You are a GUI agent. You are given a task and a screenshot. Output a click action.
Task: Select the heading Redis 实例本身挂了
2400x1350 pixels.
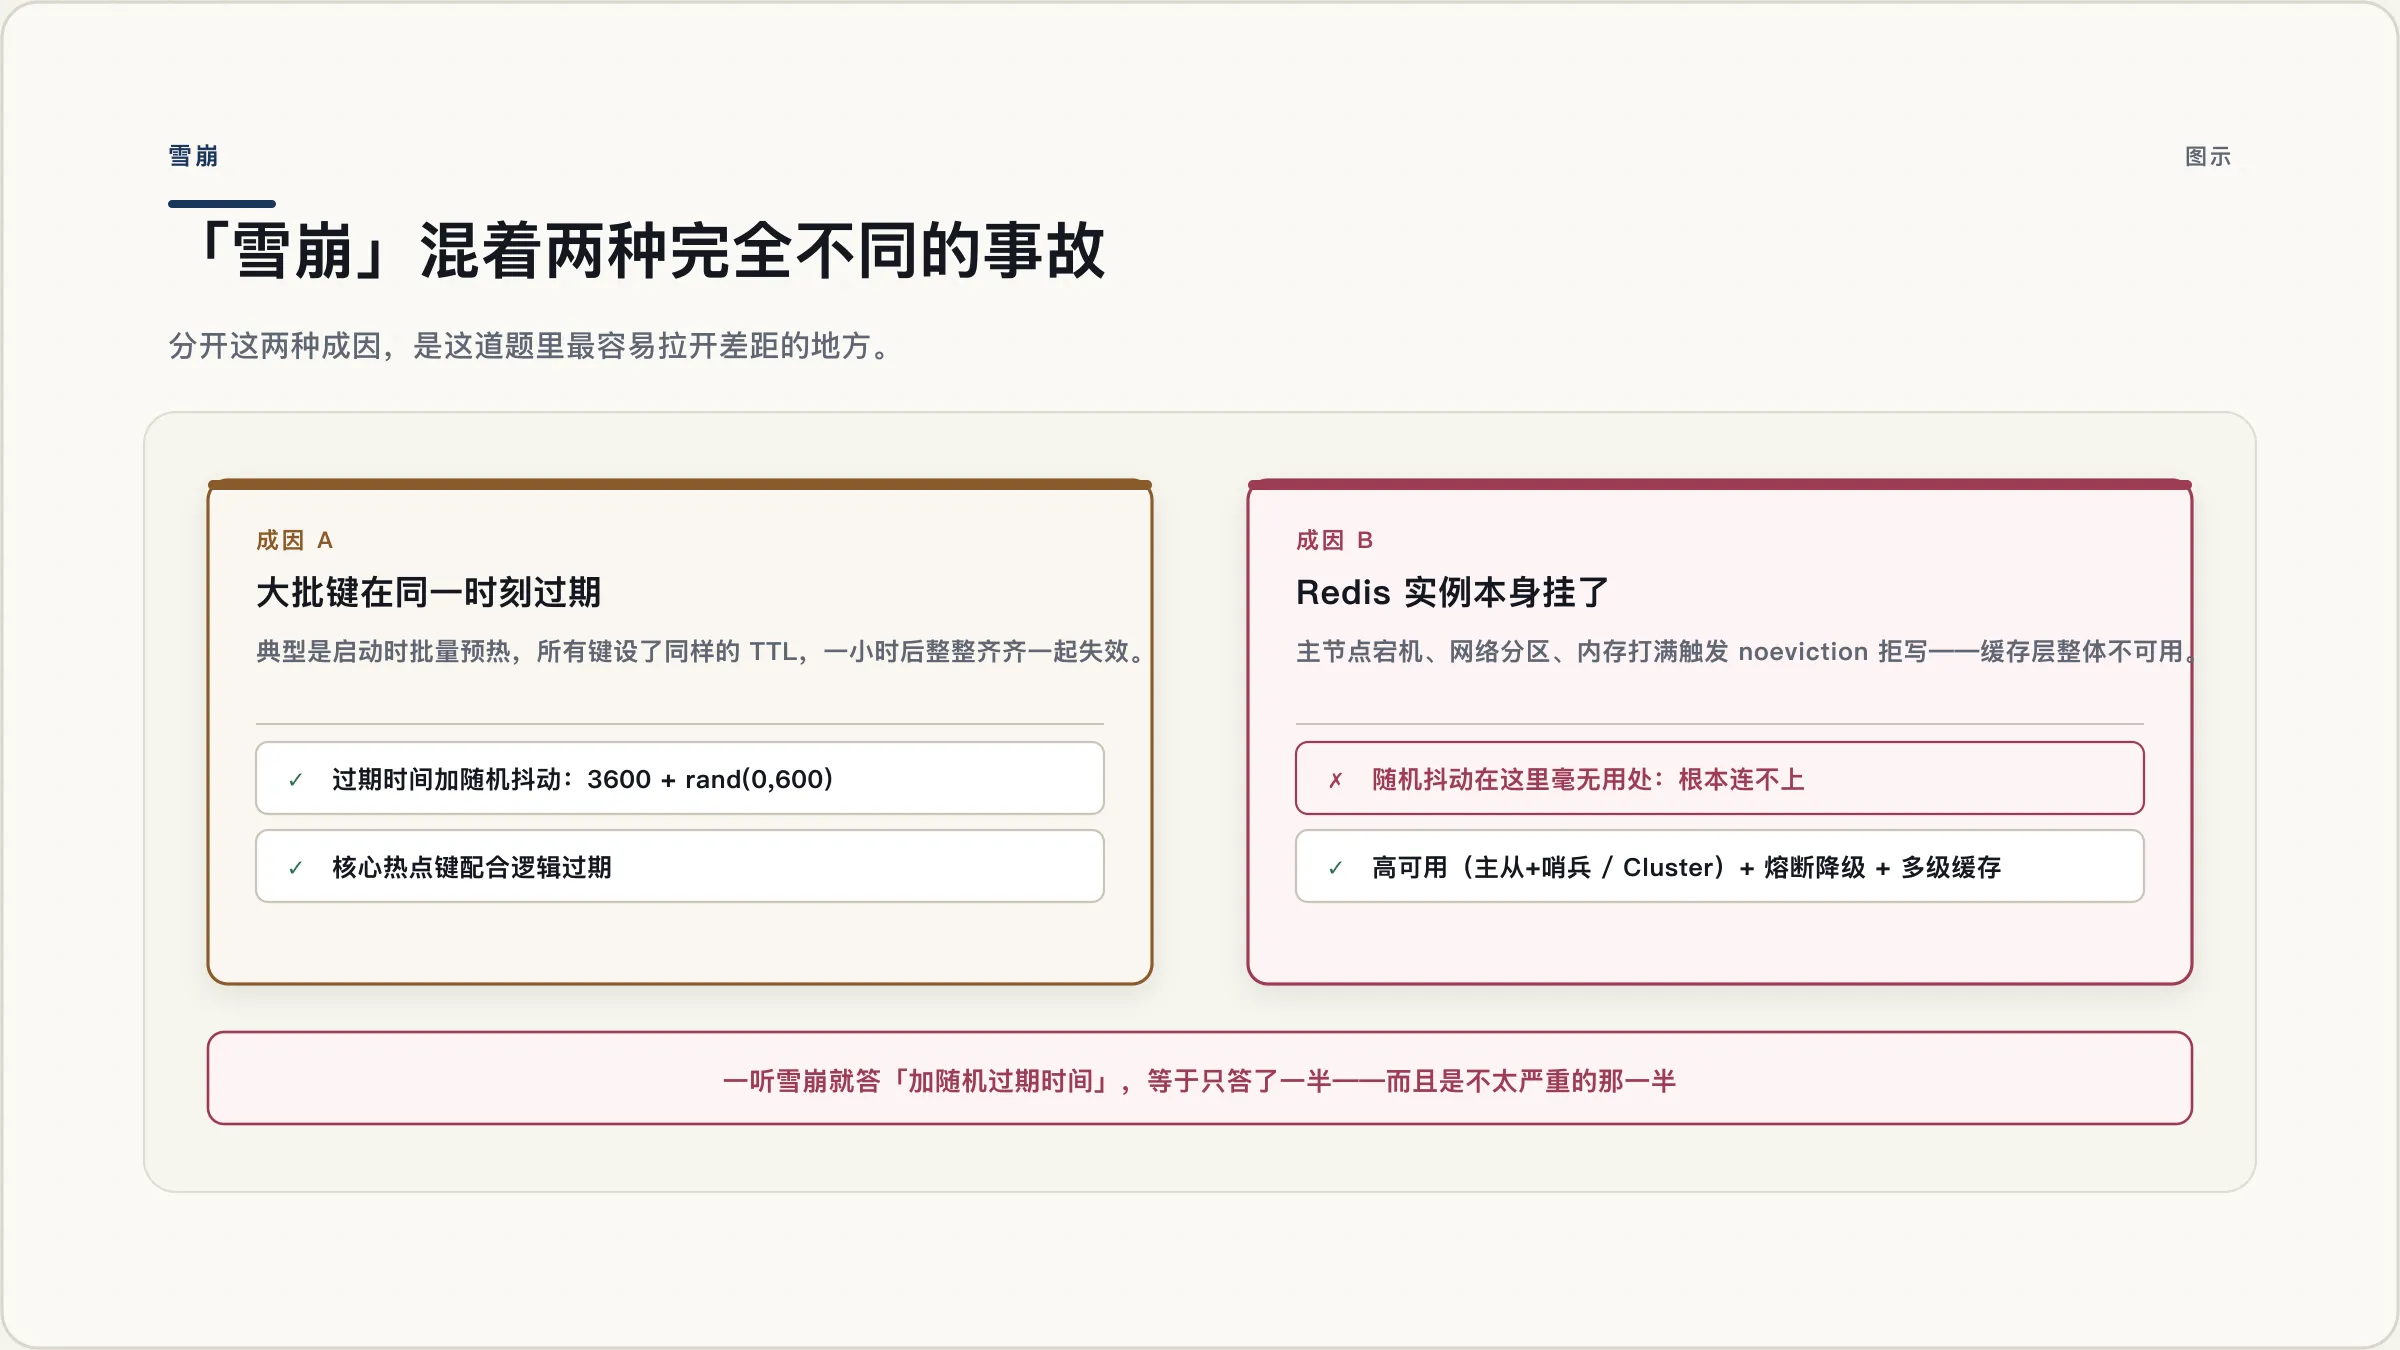click(1452, 592)
